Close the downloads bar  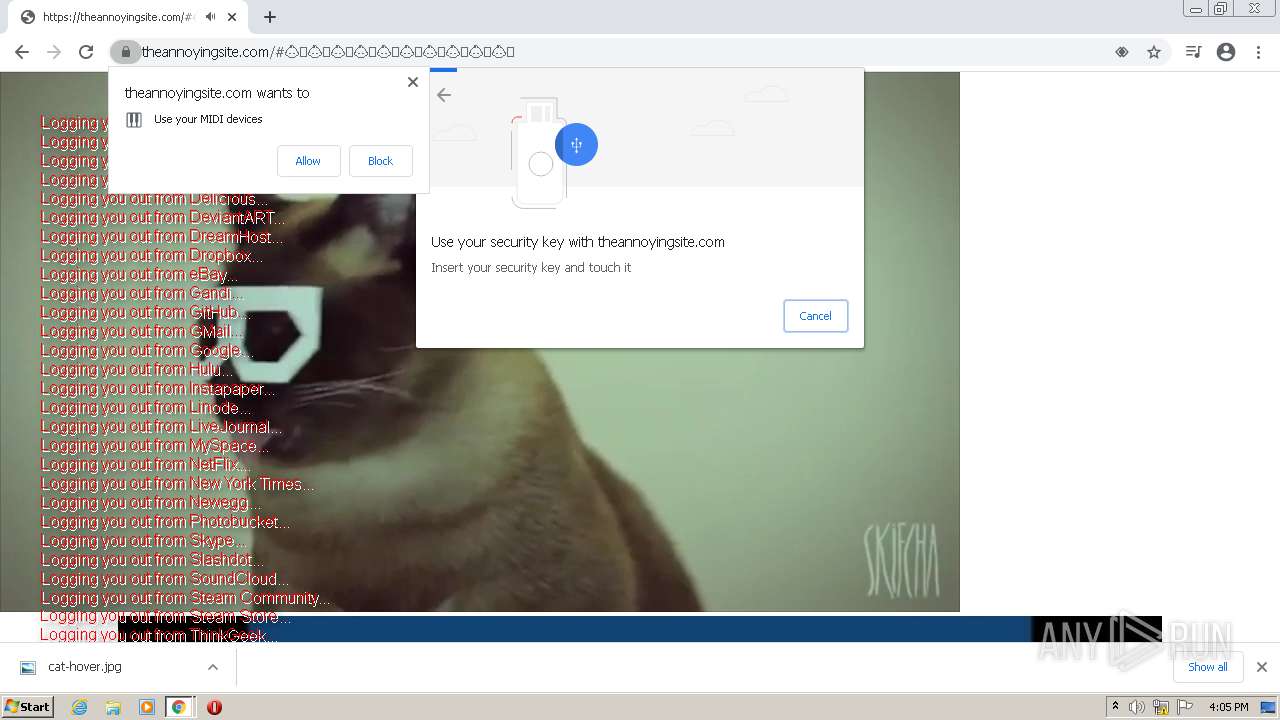1261,667
